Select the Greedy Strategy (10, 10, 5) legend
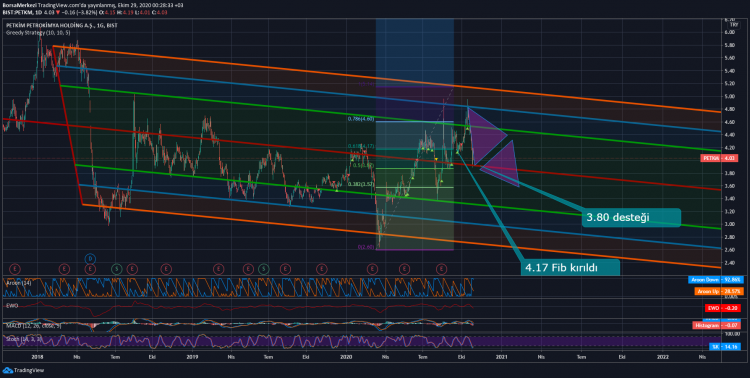The width and height of the screenshot is (750, 378). (38, 33)
